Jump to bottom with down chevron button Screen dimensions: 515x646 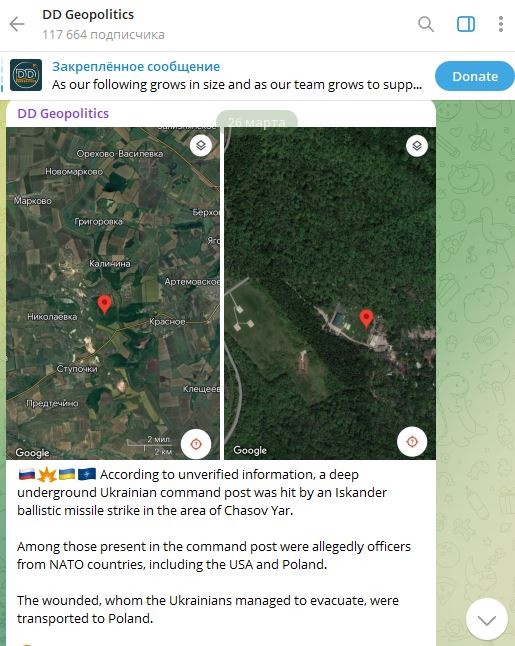point(487,620)
